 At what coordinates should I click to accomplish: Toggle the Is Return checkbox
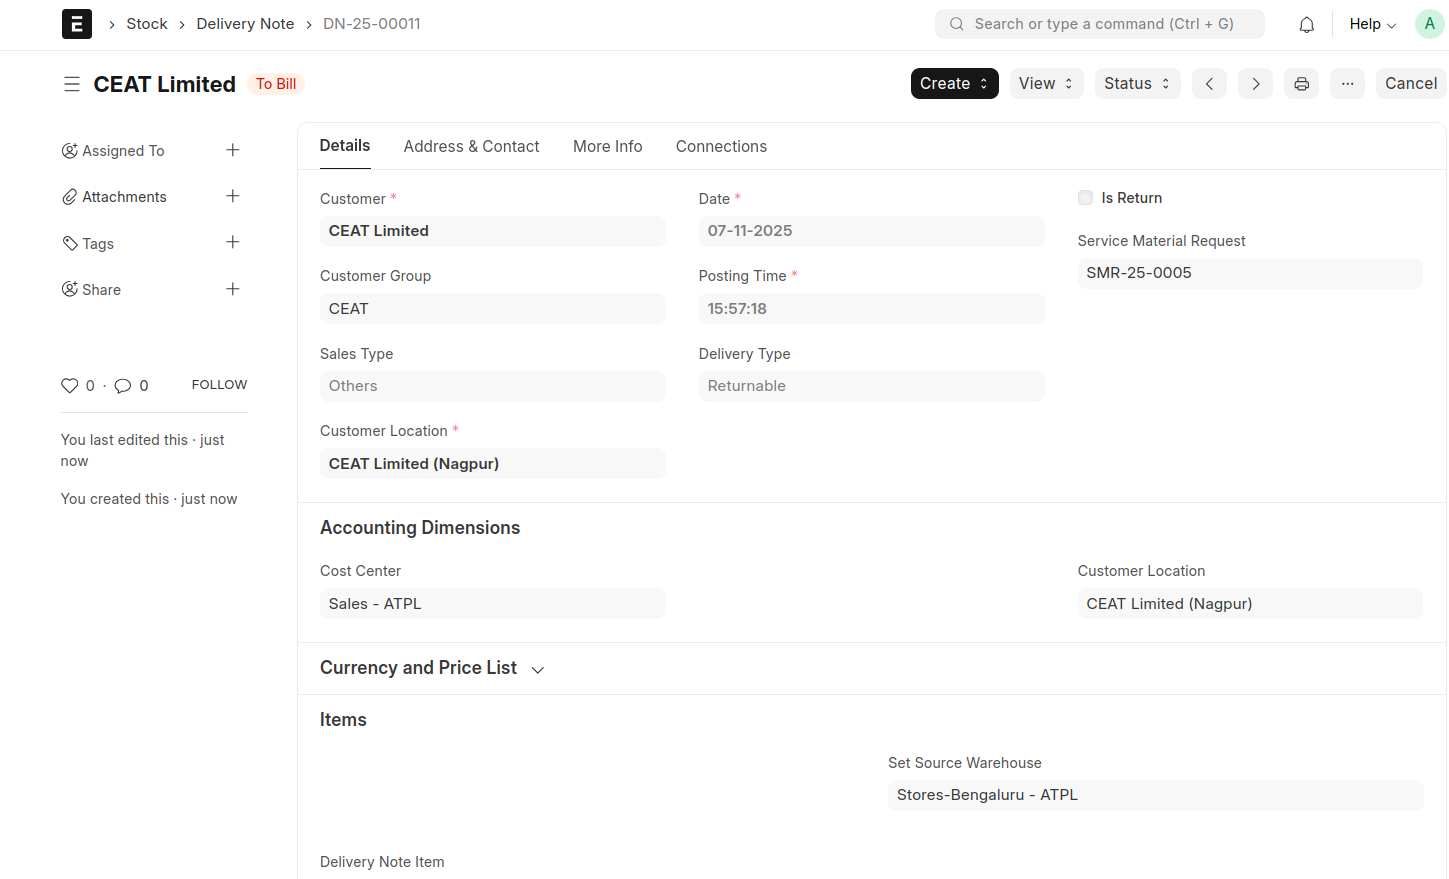click(x=1085, y=198)
